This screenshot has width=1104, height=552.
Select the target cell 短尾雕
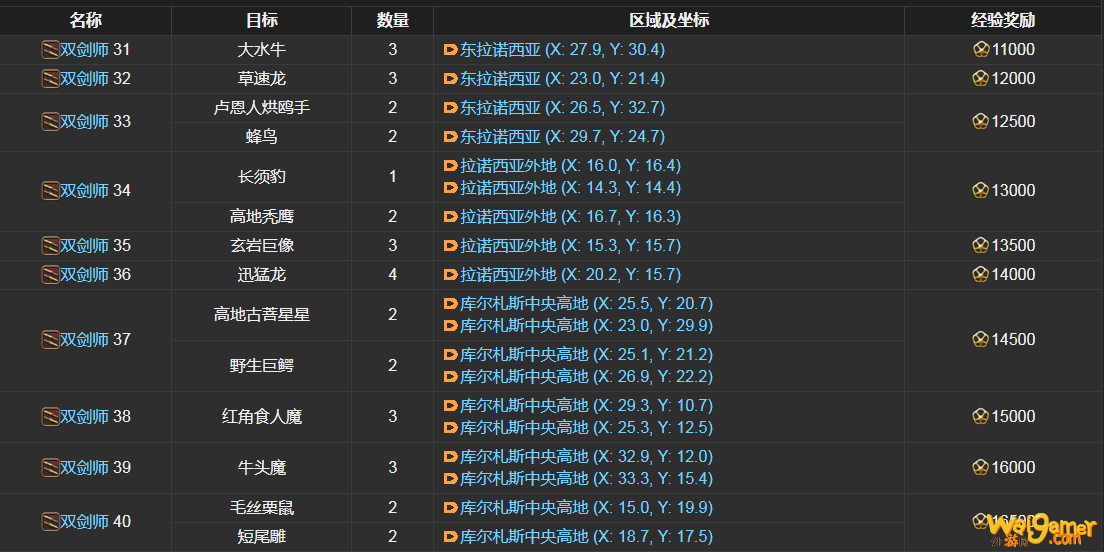tap(261, 537)
